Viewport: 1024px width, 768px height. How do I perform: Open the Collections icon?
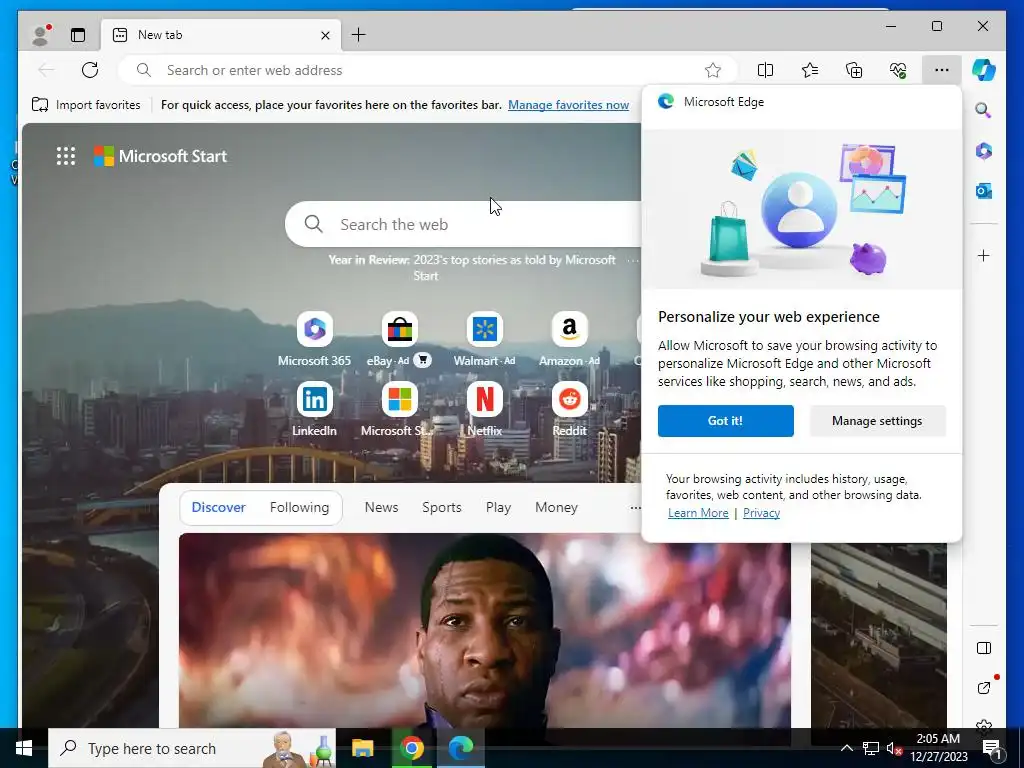854,70
